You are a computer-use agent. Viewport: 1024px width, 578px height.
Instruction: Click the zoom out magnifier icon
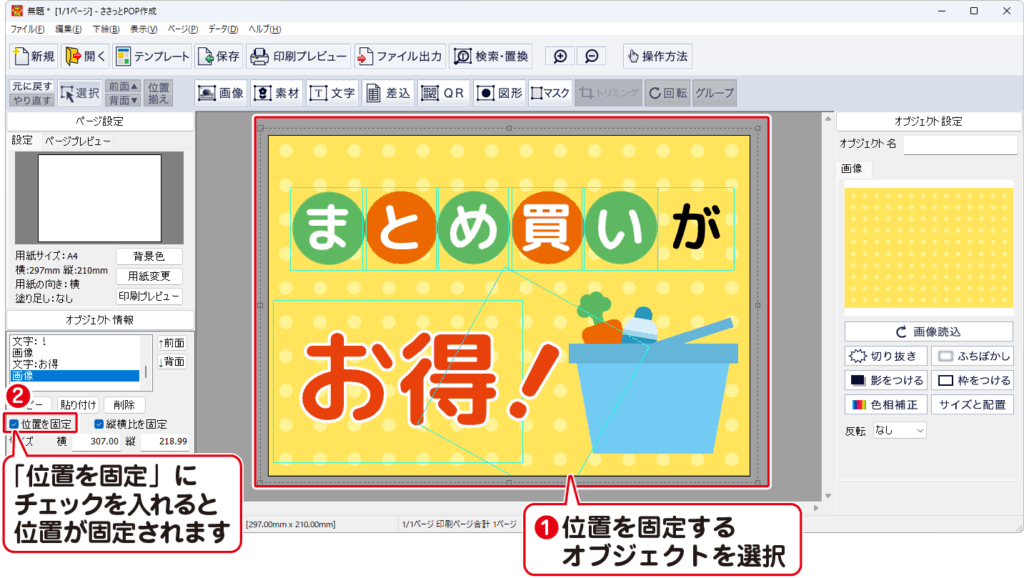(592, 56)
